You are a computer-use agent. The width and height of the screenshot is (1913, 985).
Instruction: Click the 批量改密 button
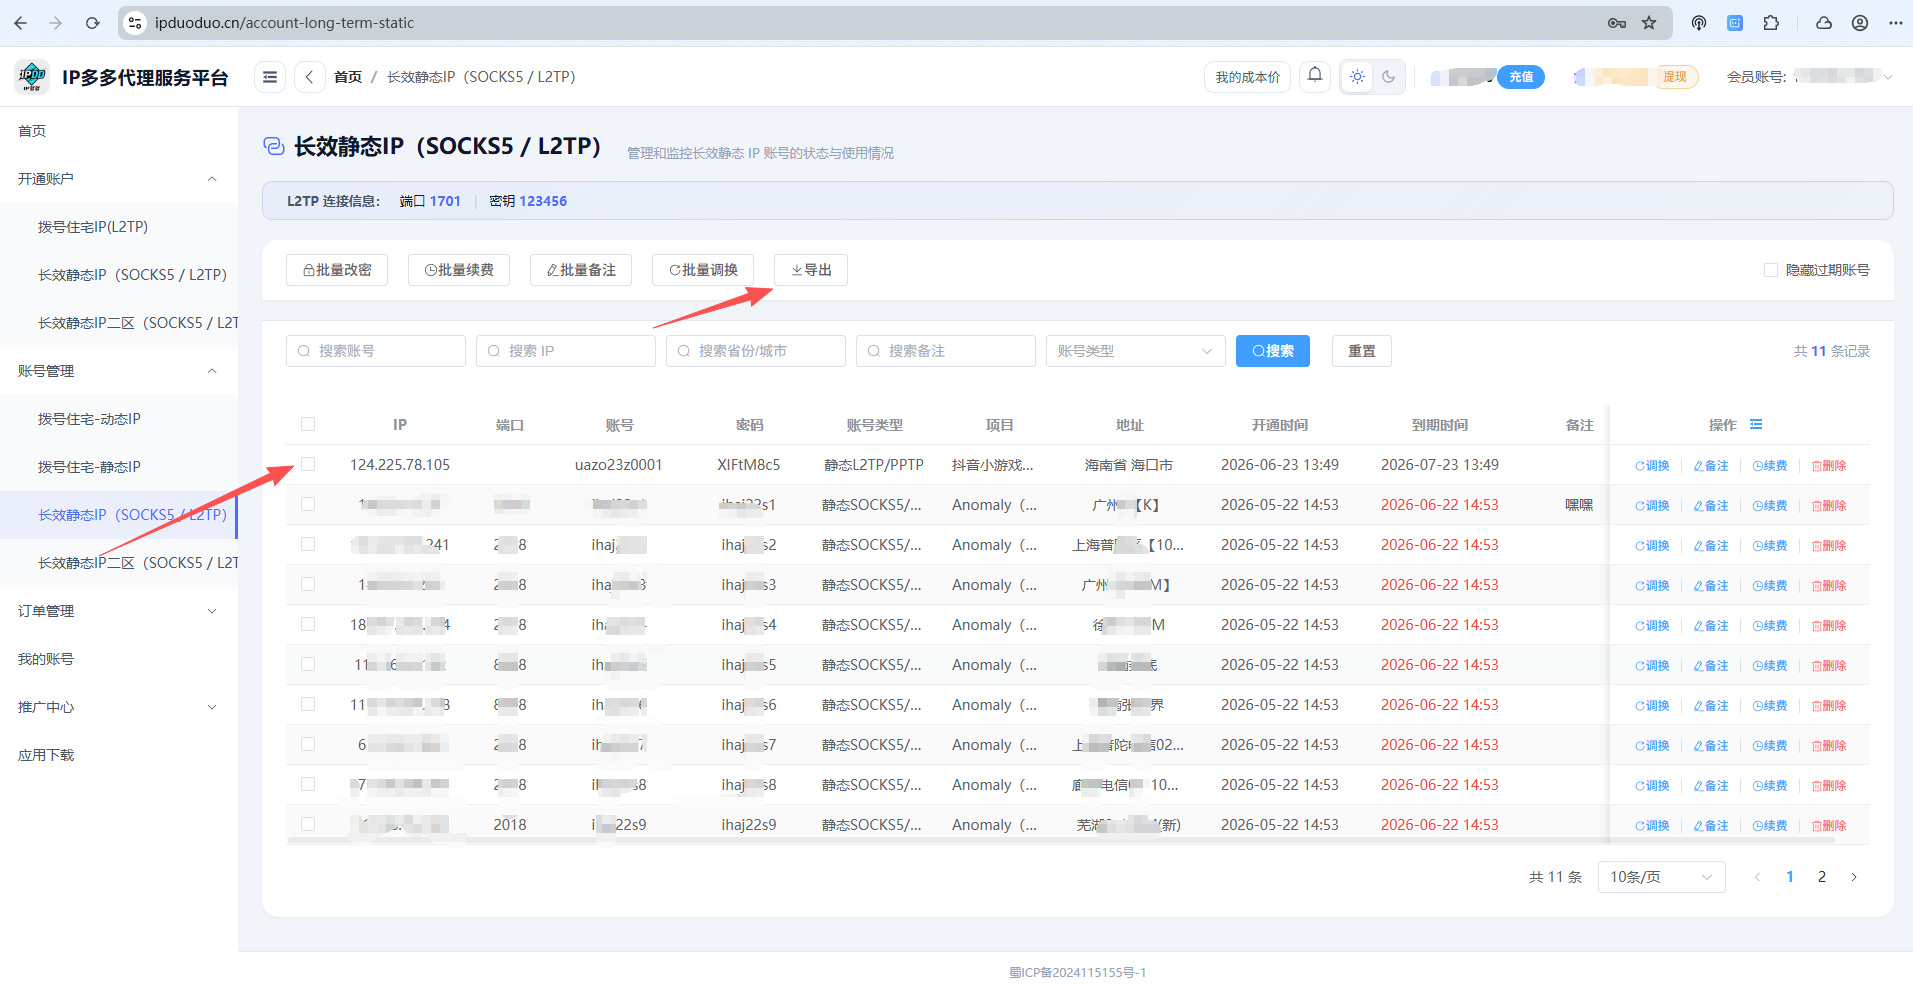point(337,270)
